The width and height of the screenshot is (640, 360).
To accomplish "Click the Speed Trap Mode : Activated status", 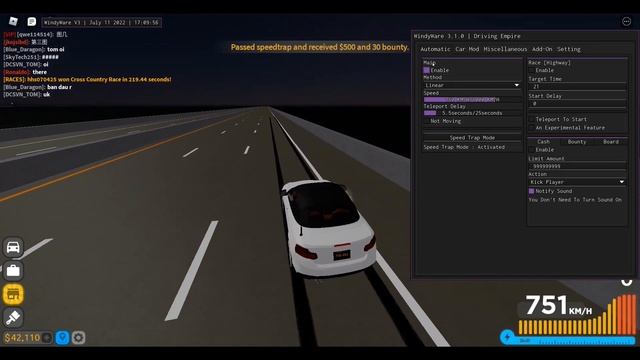I will click(x=464, y=147).
